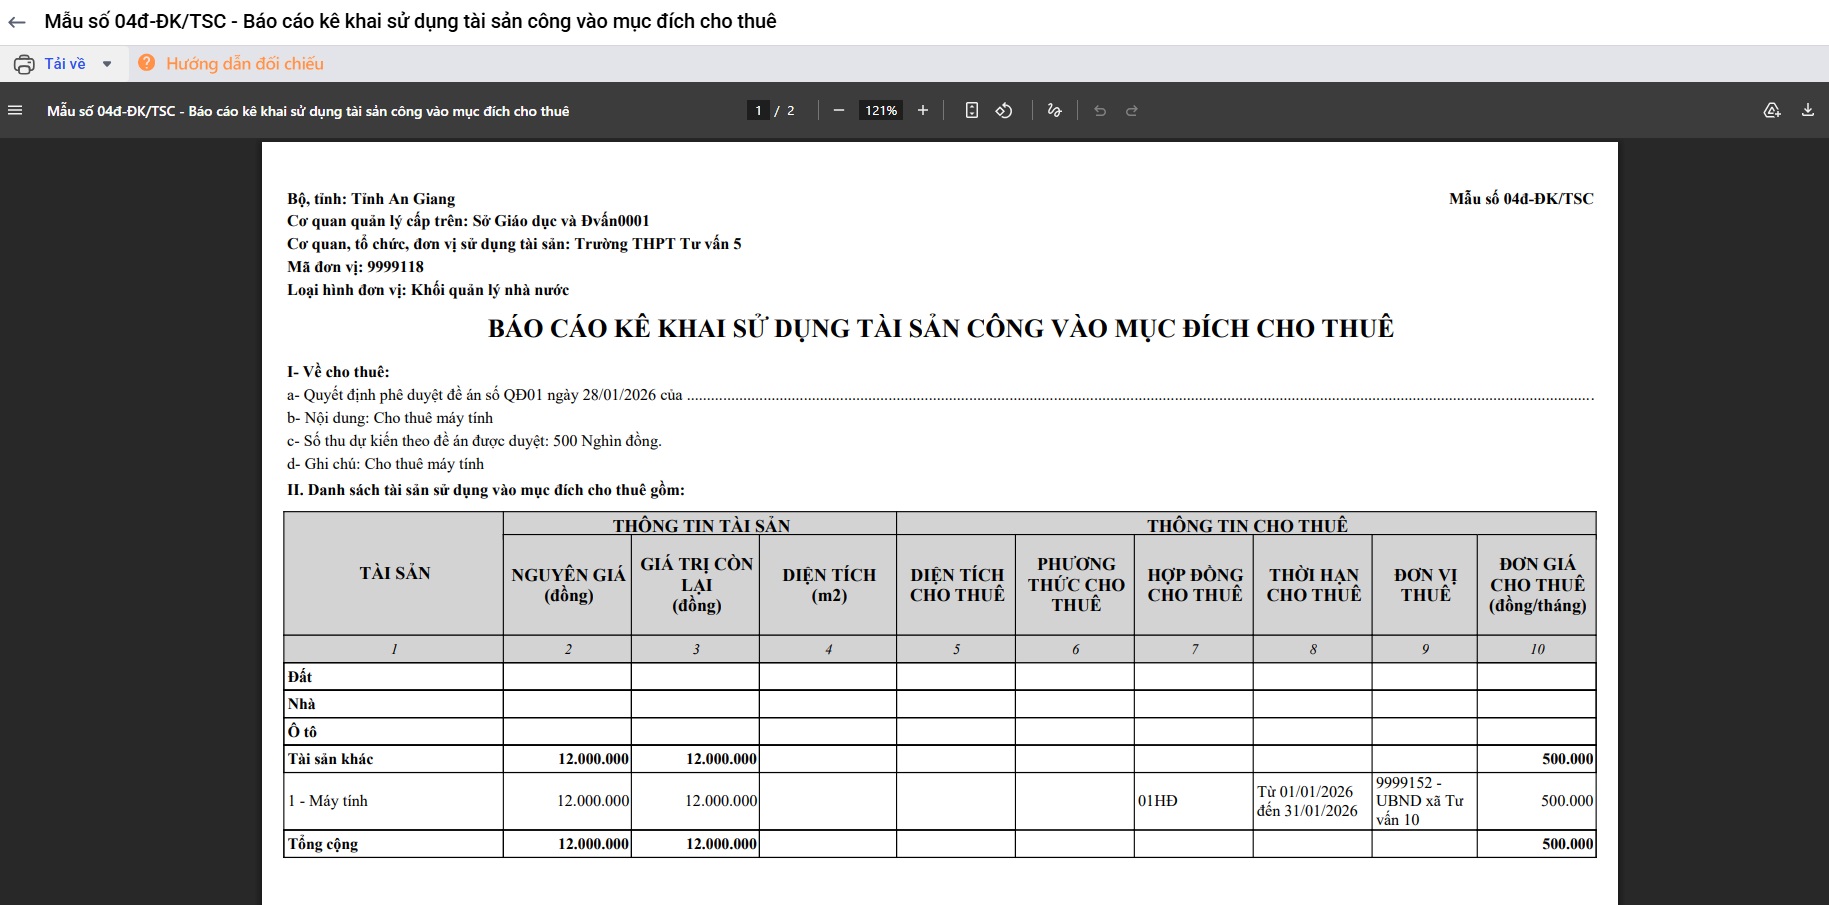
Task: Click the orange question mark help icon
Action: tap(147, 63)
